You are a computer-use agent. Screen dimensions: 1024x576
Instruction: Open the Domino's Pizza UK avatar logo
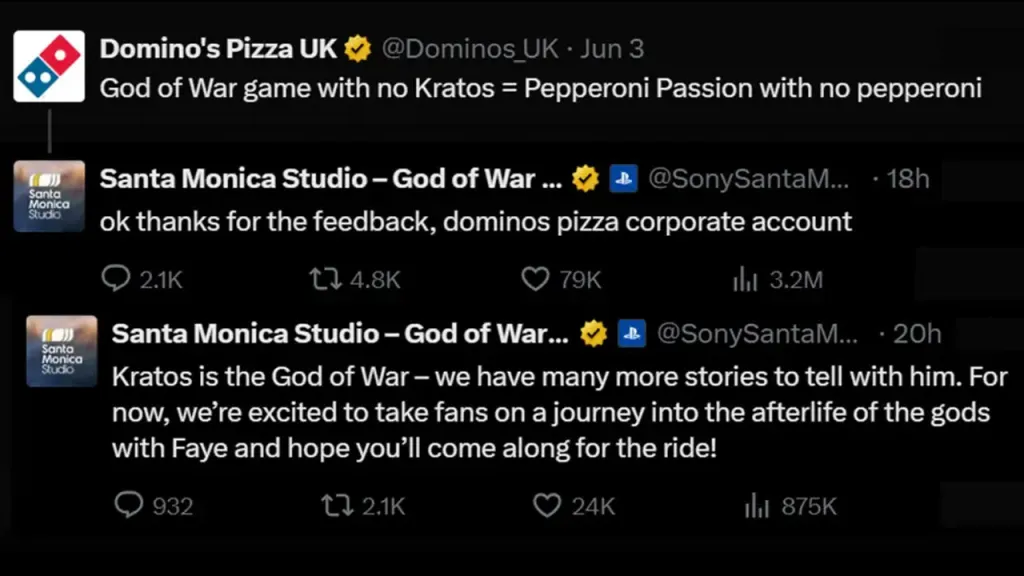(49, 66)
